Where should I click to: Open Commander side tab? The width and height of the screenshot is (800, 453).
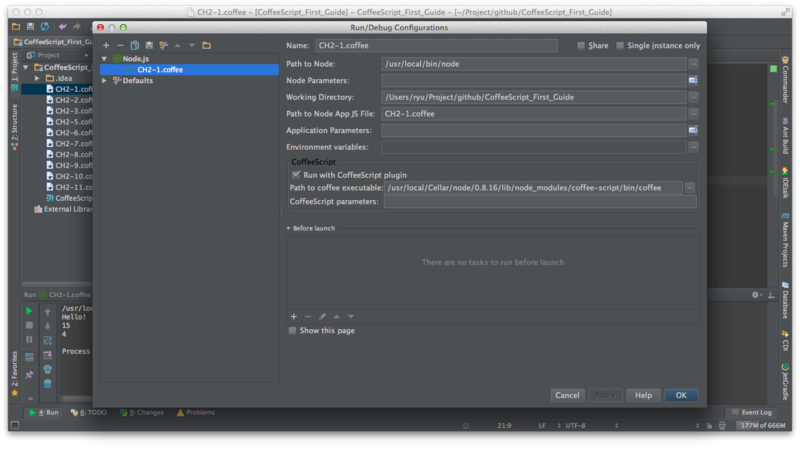tap(785, 80)
